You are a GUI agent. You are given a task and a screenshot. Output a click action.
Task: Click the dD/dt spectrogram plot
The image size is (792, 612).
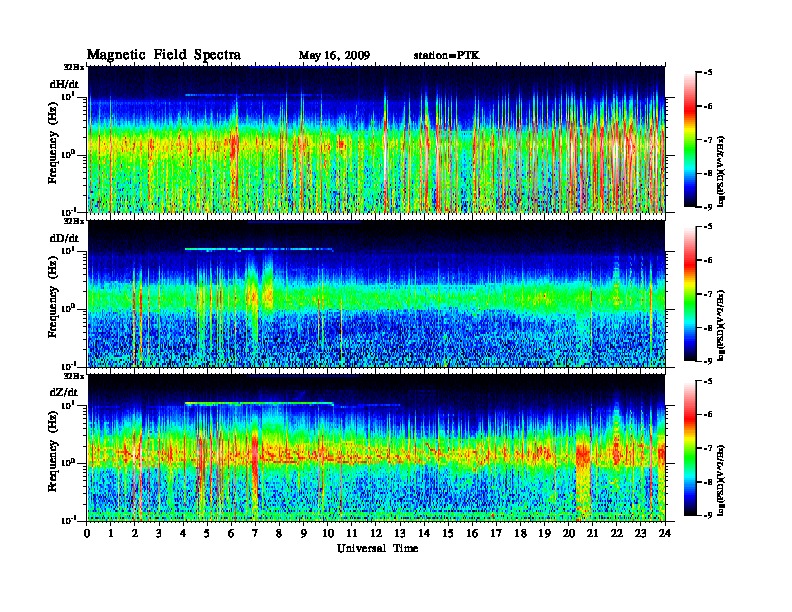coord(376,294)
